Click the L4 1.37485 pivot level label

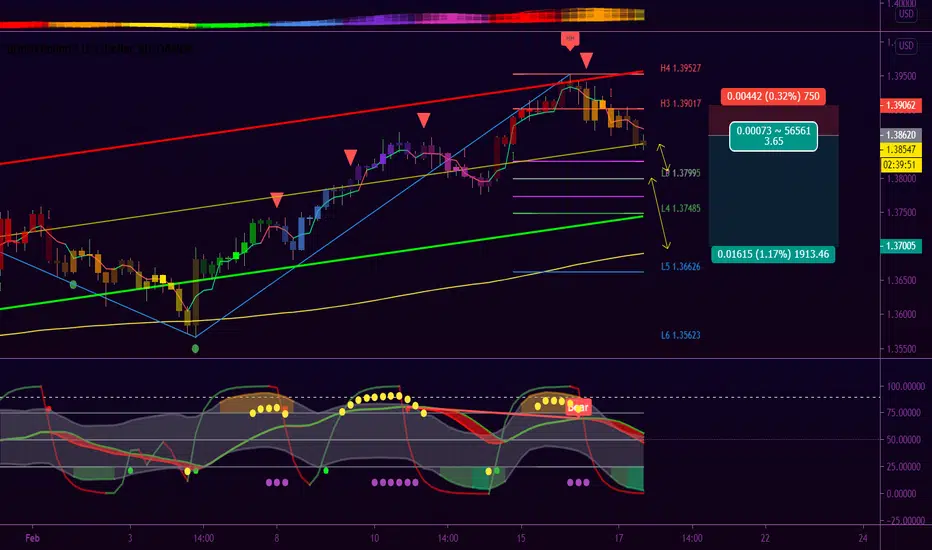(x=681, y=209)
